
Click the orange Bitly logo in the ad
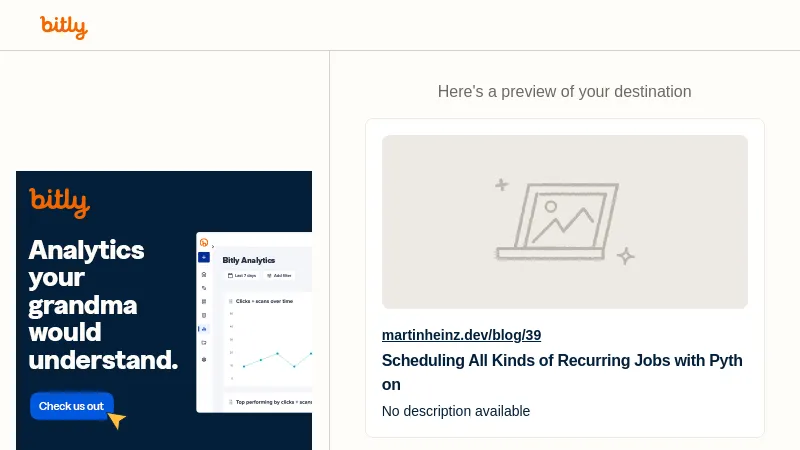(x=59, y=202)
